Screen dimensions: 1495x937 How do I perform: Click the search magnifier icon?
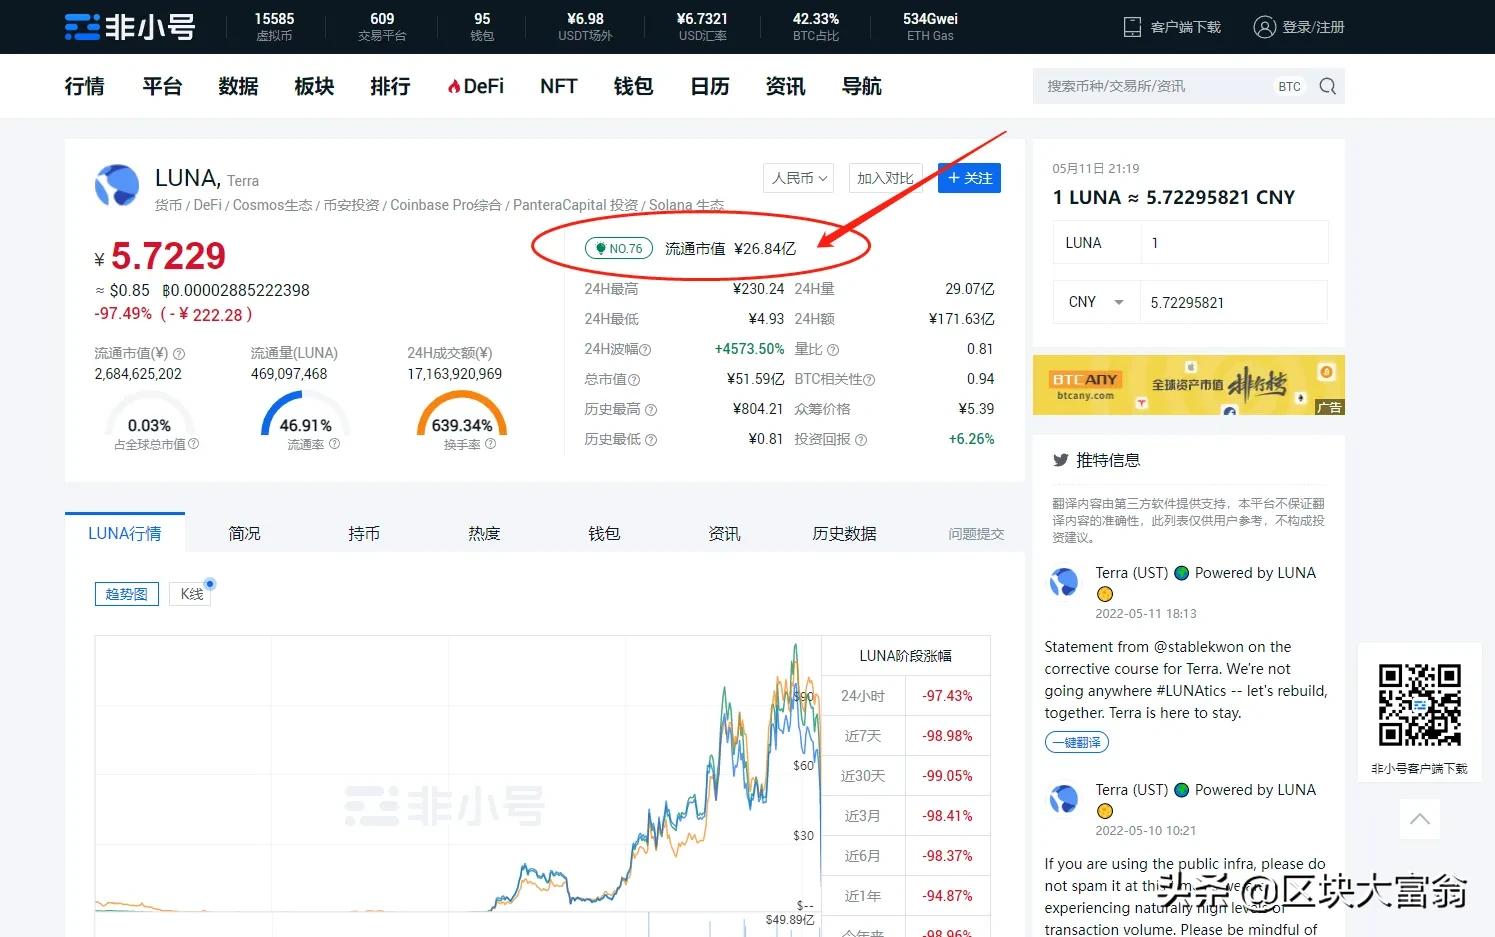coord(1327,86)
